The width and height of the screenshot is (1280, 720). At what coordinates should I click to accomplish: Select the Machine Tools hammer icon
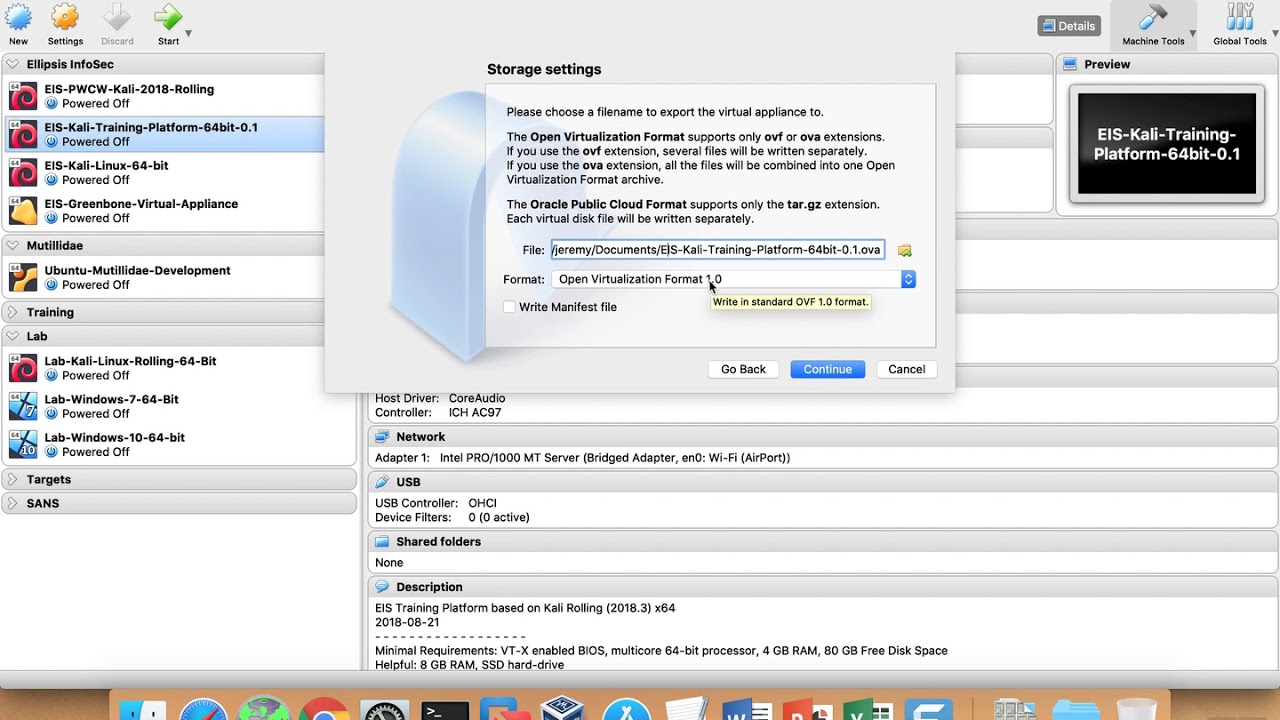(1153, 17)
